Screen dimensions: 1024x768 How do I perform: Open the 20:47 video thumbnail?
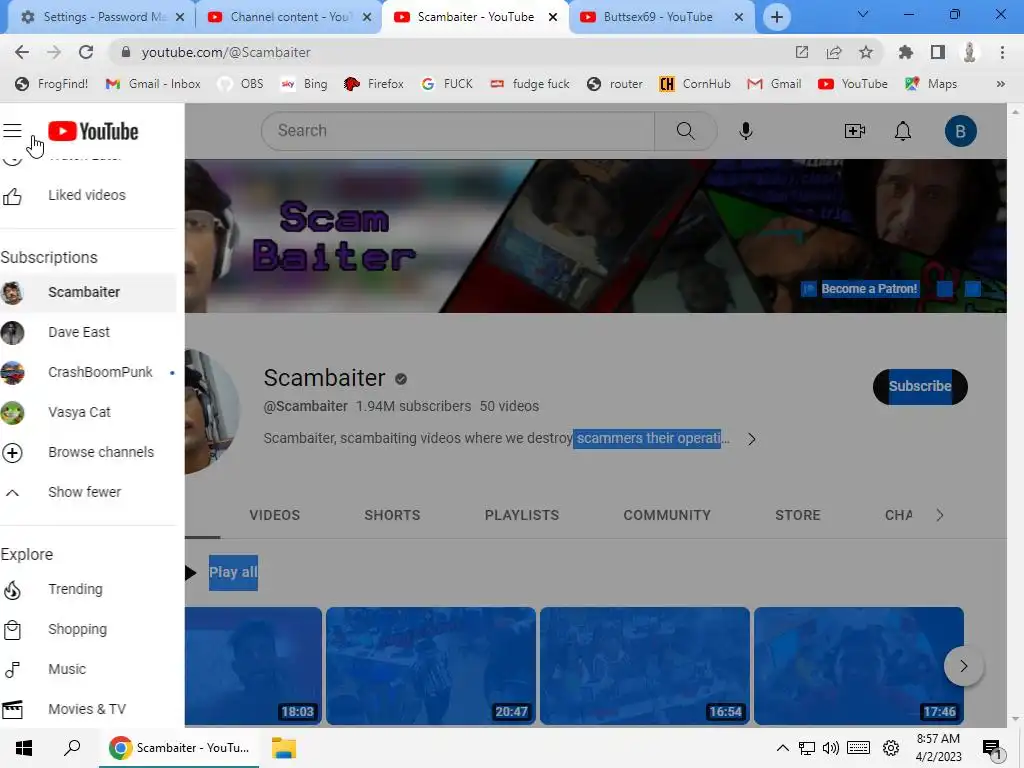(x=431, y=666)
